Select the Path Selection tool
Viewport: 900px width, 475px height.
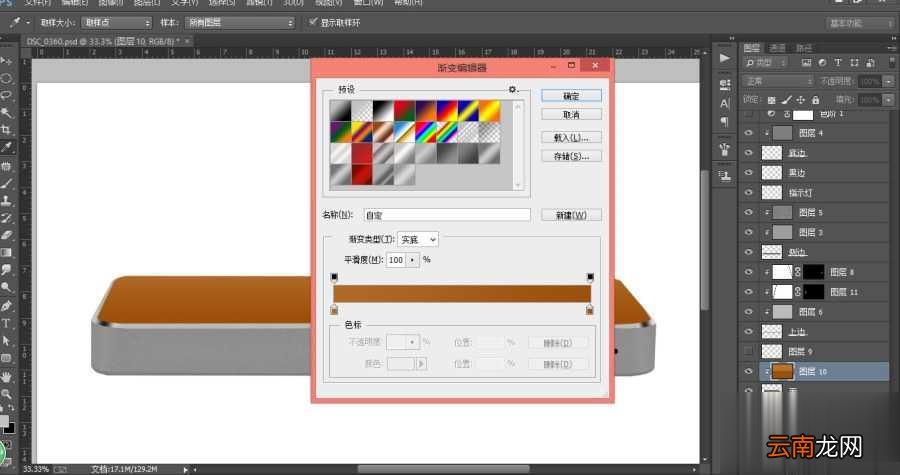(6, 341)
